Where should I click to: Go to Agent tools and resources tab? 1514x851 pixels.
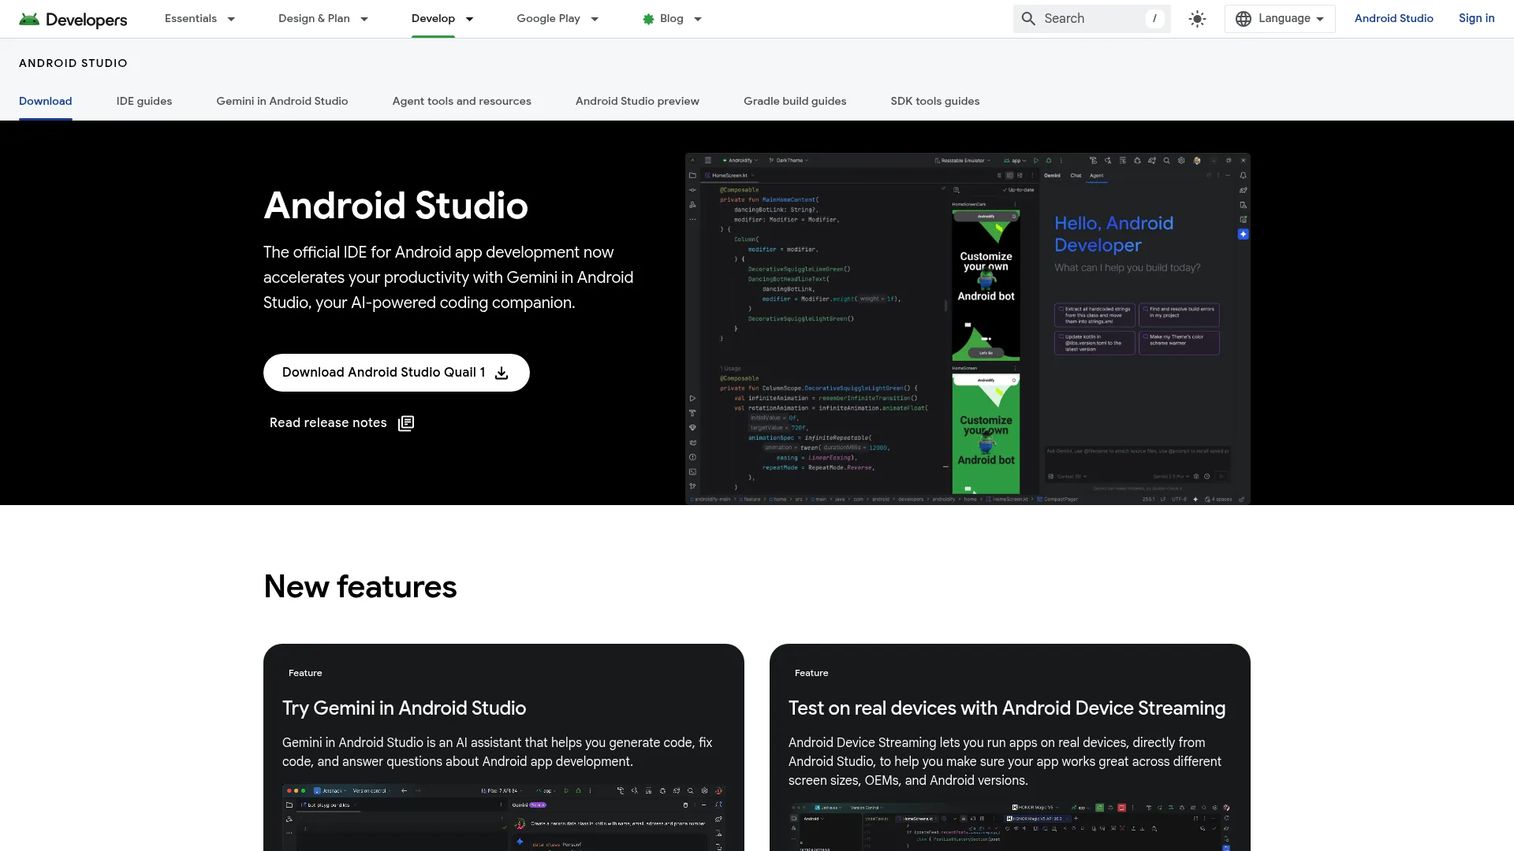[x=462, y=101]
